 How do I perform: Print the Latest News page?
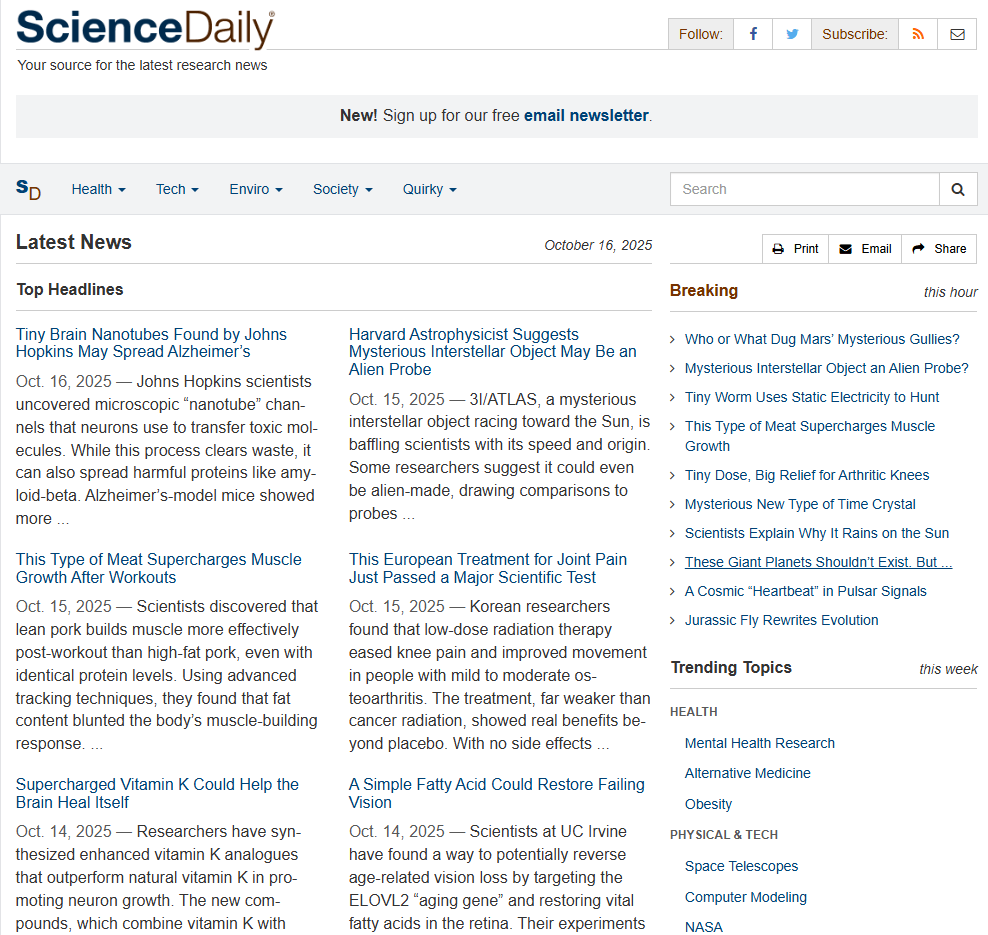coord(795,248)
